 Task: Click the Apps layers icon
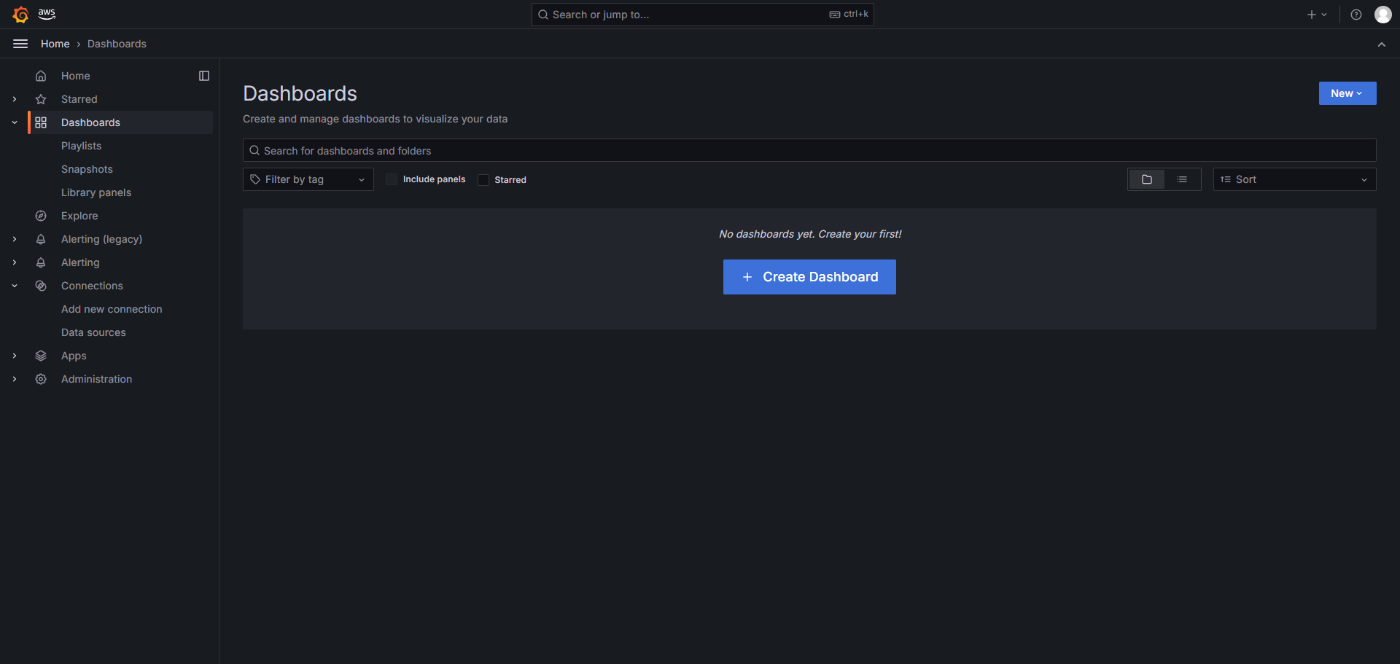pos(41,356)
